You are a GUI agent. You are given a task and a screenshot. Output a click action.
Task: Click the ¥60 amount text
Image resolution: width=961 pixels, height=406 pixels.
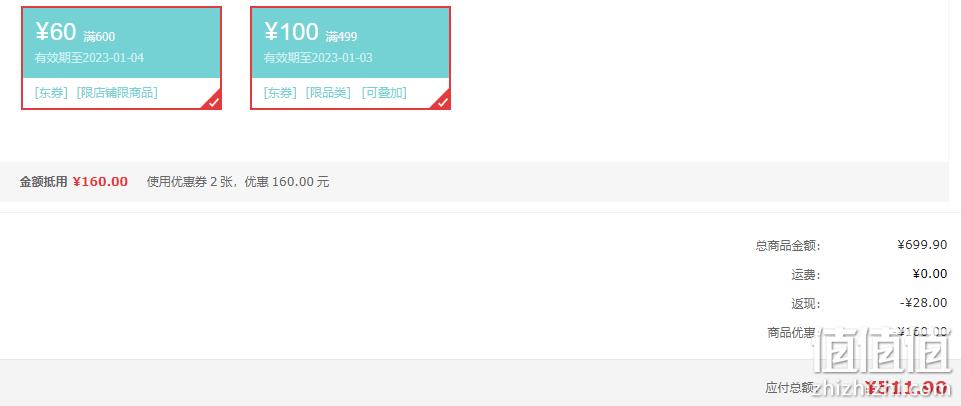56,32
